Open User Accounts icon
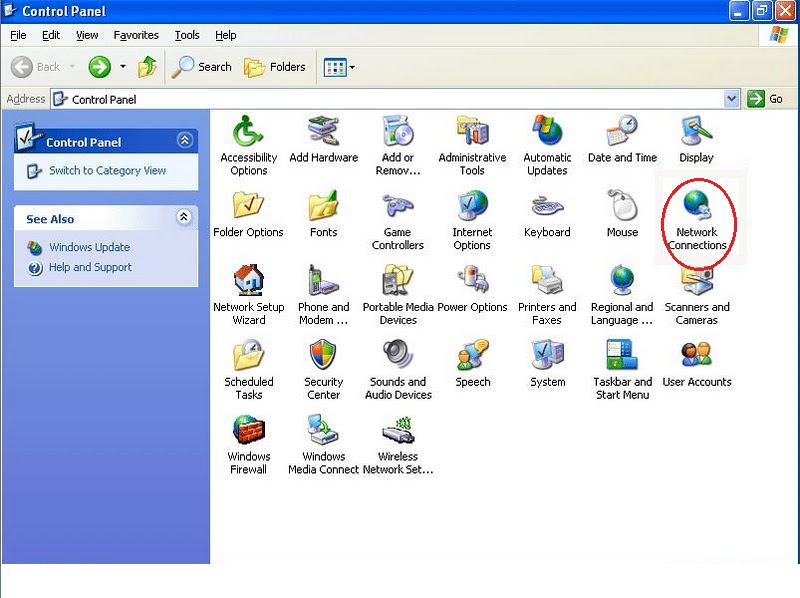 pyautogui.click(x=696, y=356)
